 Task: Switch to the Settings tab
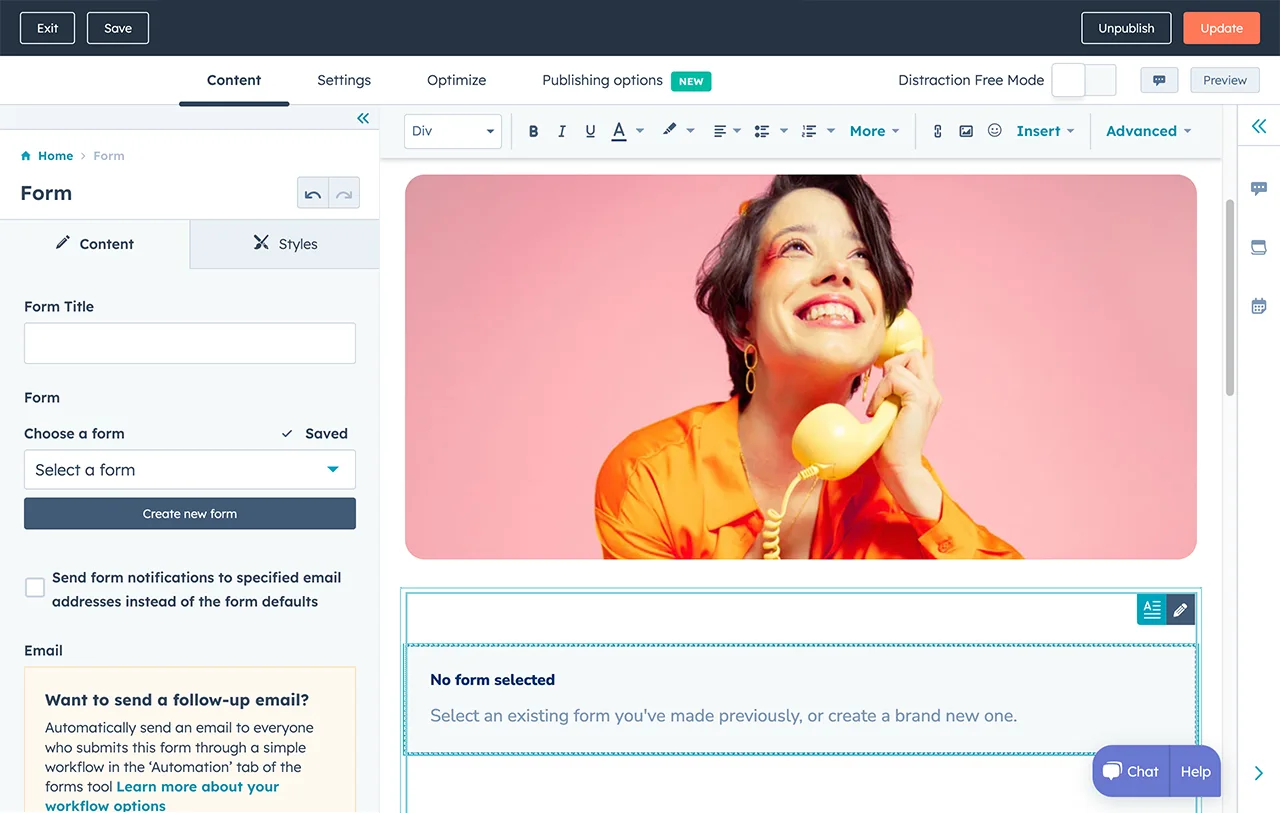[x=344, y=80]
